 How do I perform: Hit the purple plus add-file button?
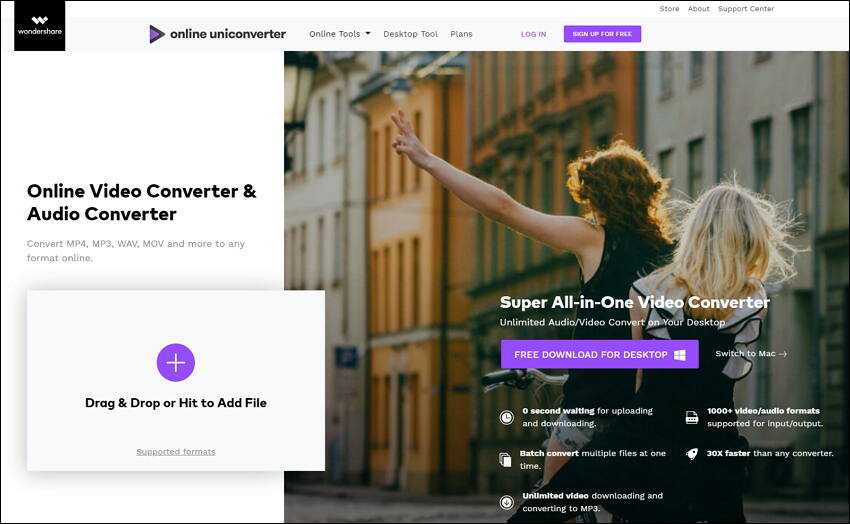(176, 363)
